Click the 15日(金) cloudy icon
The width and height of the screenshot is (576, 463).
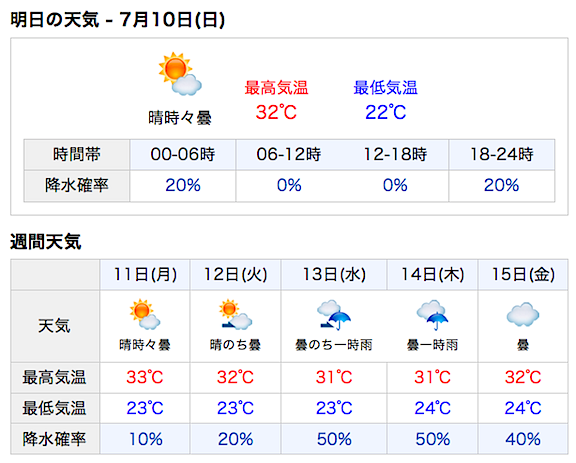tap(523, 315)
